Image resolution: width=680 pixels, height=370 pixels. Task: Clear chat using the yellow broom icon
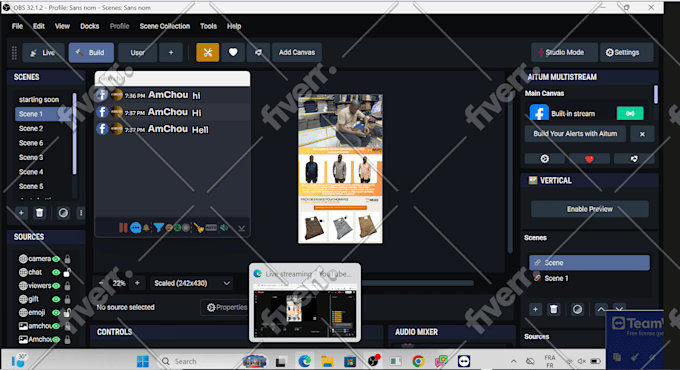[199, 228]
